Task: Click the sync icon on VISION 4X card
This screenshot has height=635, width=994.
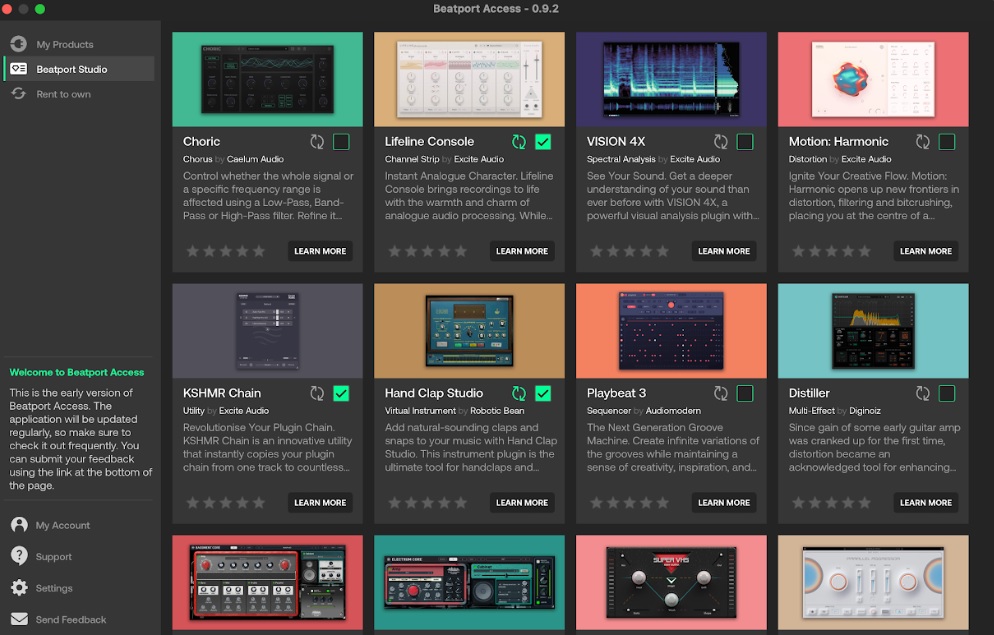Action: click(721, 142)
